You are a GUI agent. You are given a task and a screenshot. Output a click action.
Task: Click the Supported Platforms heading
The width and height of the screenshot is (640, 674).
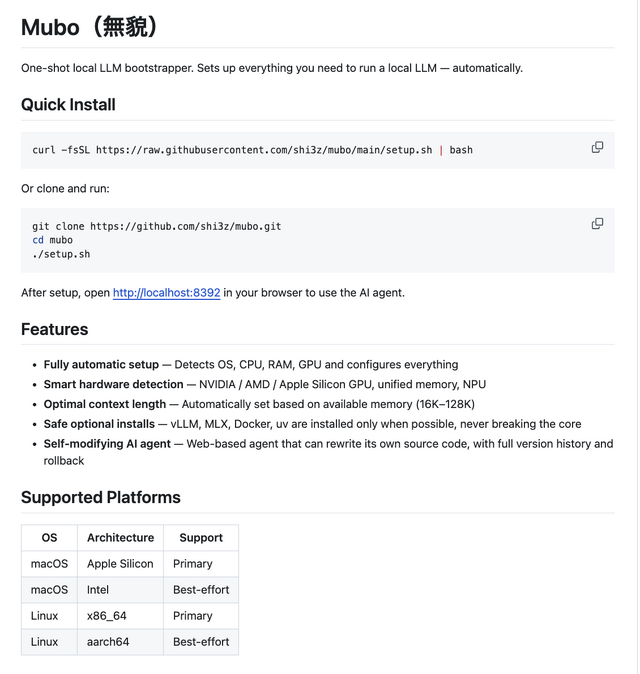click(101, 497)
